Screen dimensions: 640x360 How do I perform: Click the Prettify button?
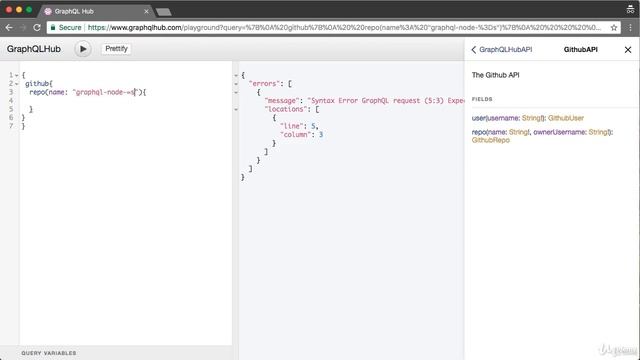pos(116,49)
